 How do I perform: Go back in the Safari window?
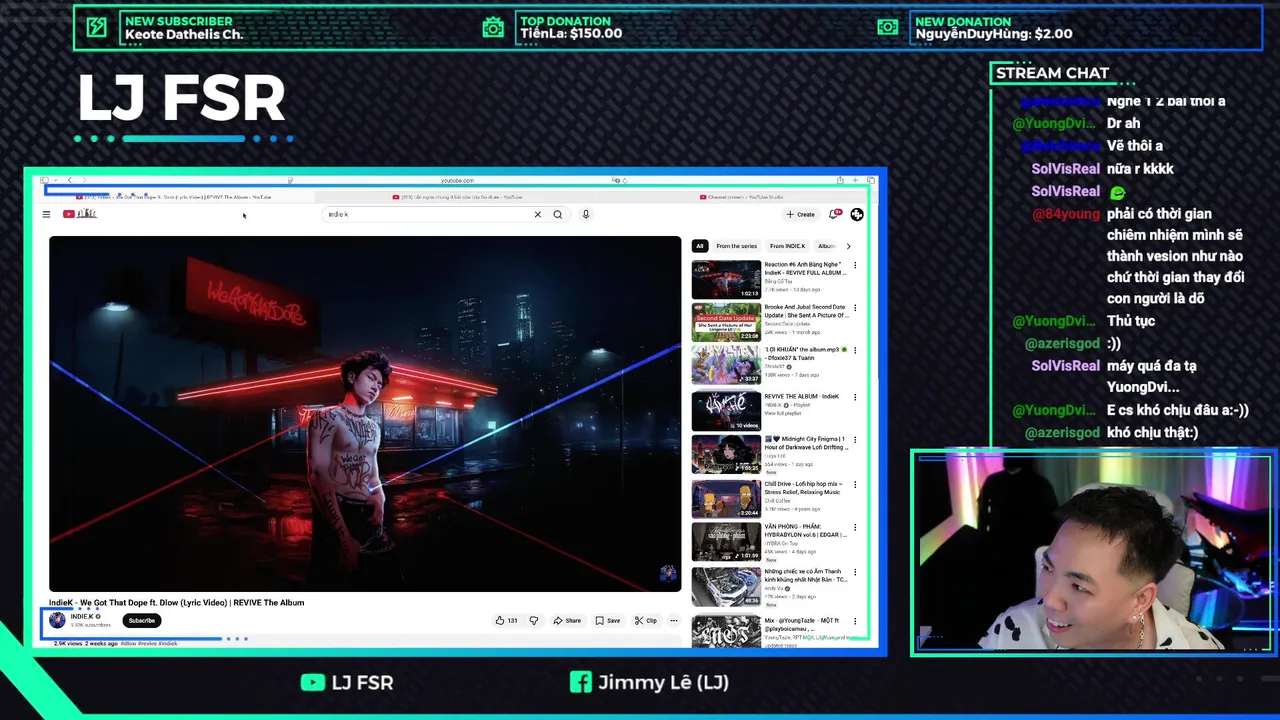pos(70,180)
